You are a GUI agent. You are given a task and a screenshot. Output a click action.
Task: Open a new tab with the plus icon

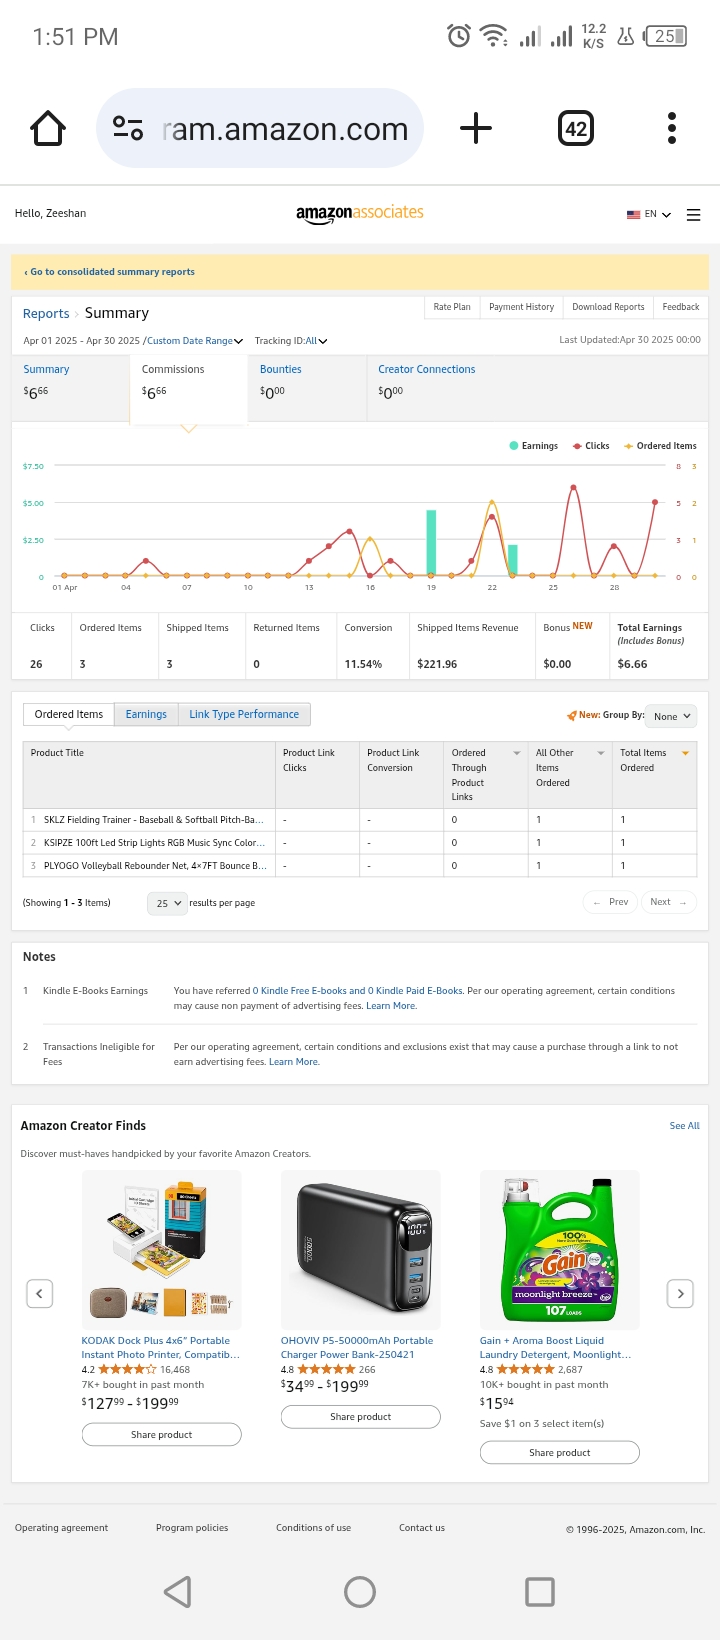click(476, 128)
